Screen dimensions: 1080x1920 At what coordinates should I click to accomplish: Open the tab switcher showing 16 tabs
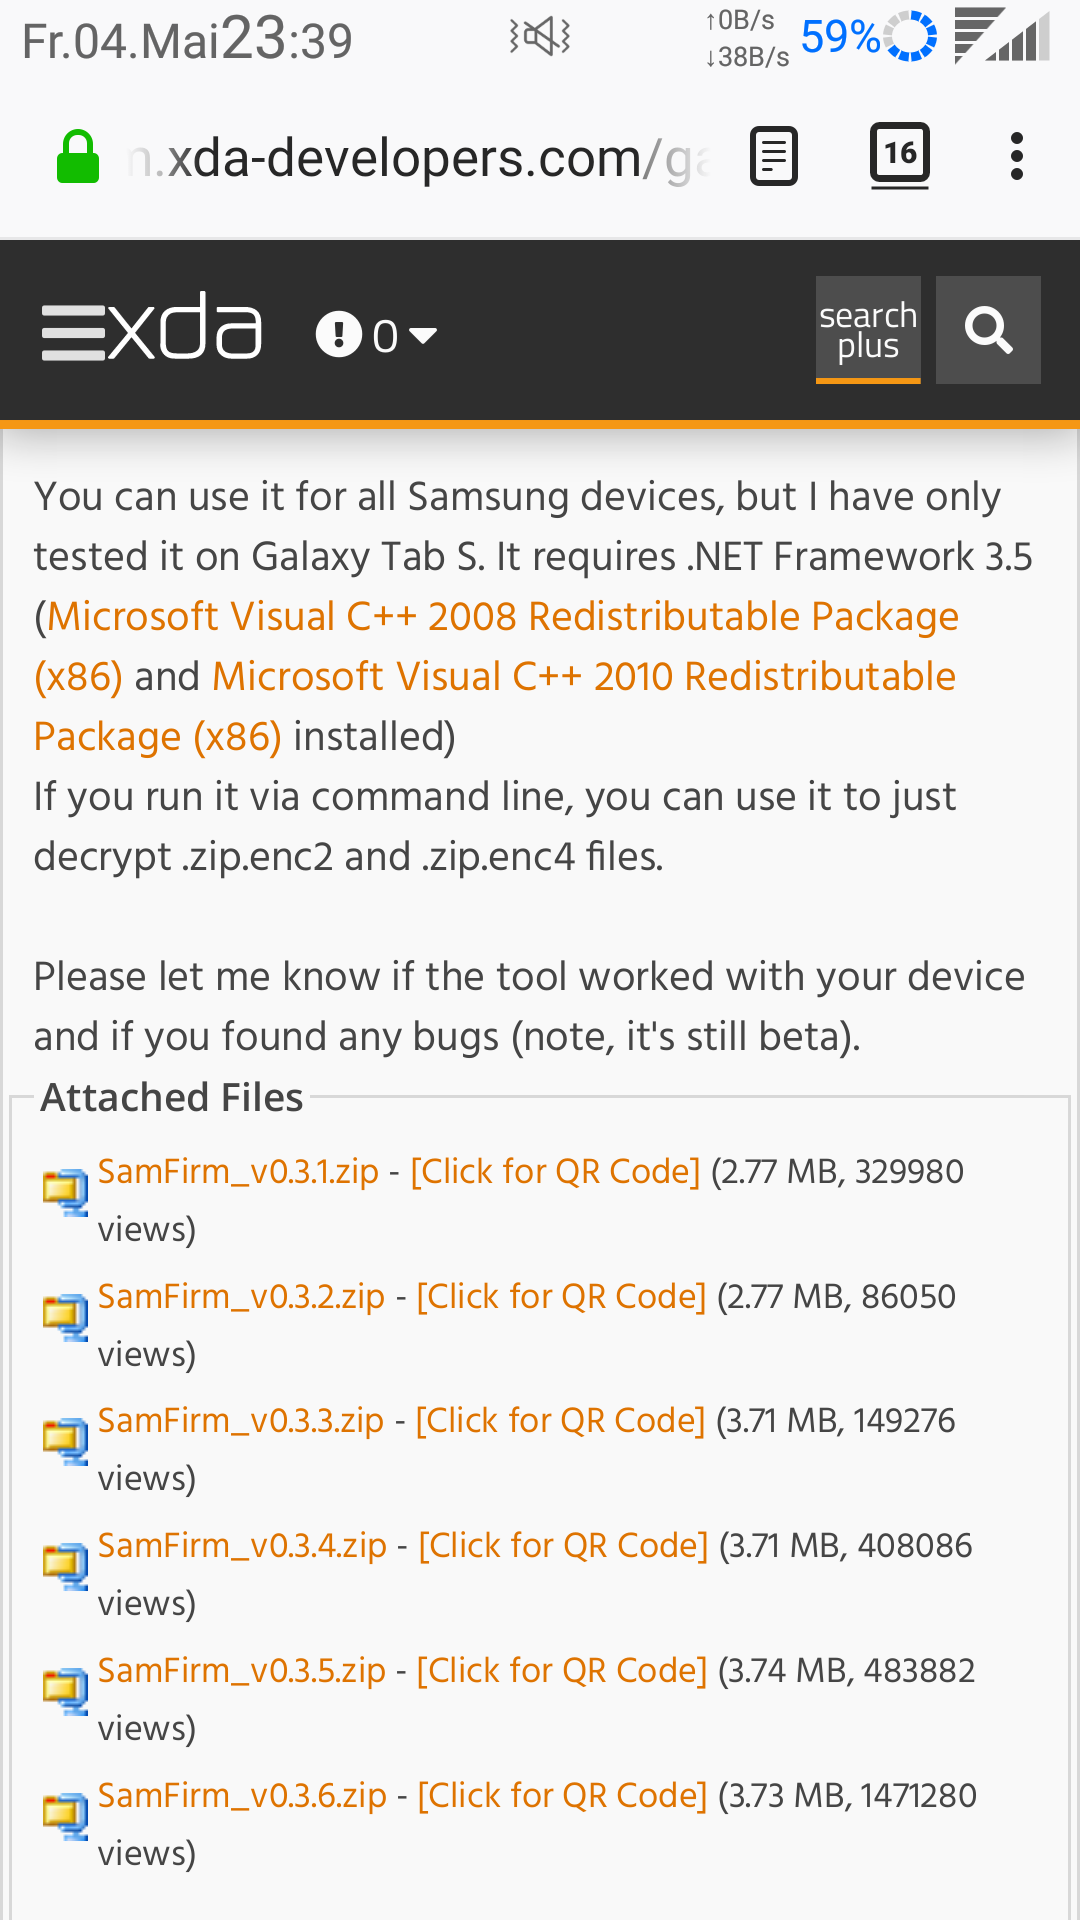click(x=900, y=155)
